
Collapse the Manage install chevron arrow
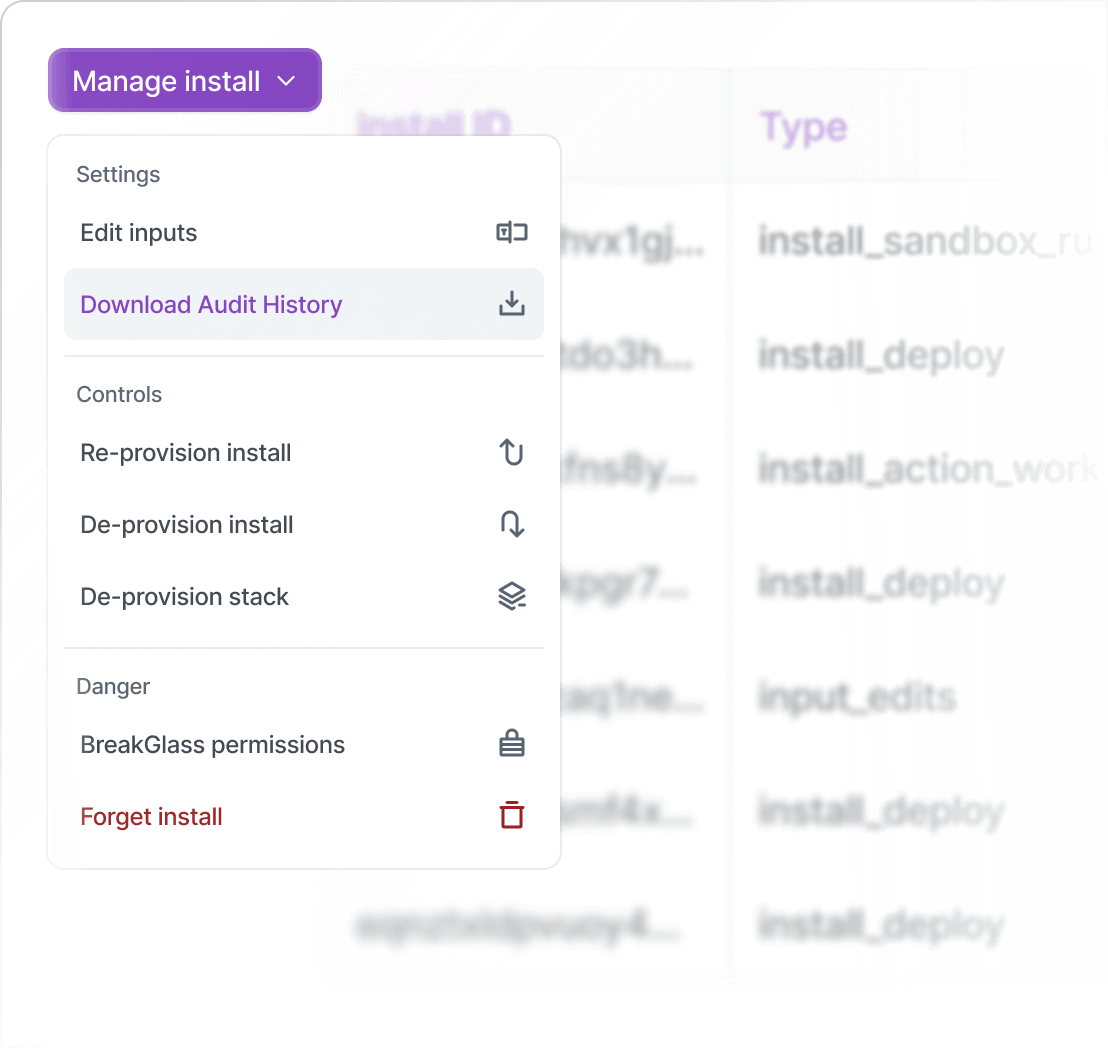coord(286,81)
